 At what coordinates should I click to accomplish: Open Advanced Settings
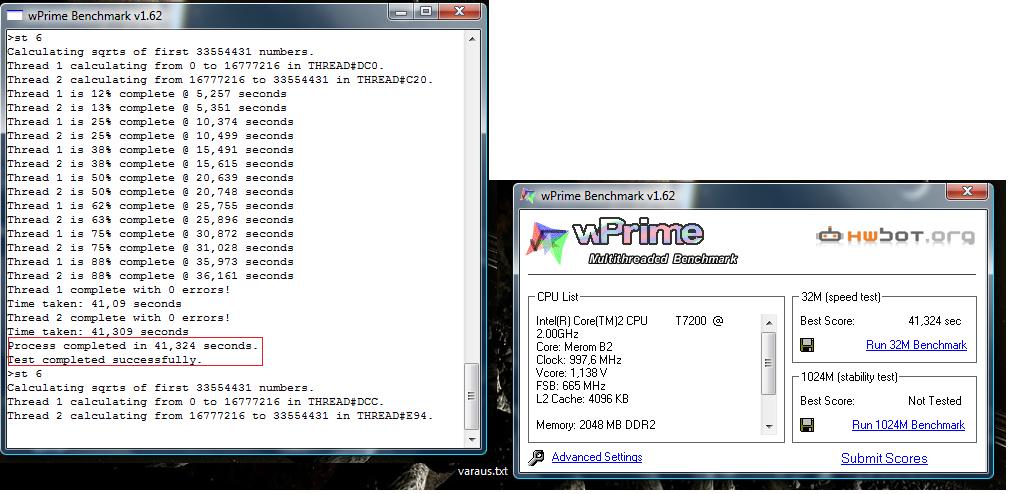coord(597,457)
